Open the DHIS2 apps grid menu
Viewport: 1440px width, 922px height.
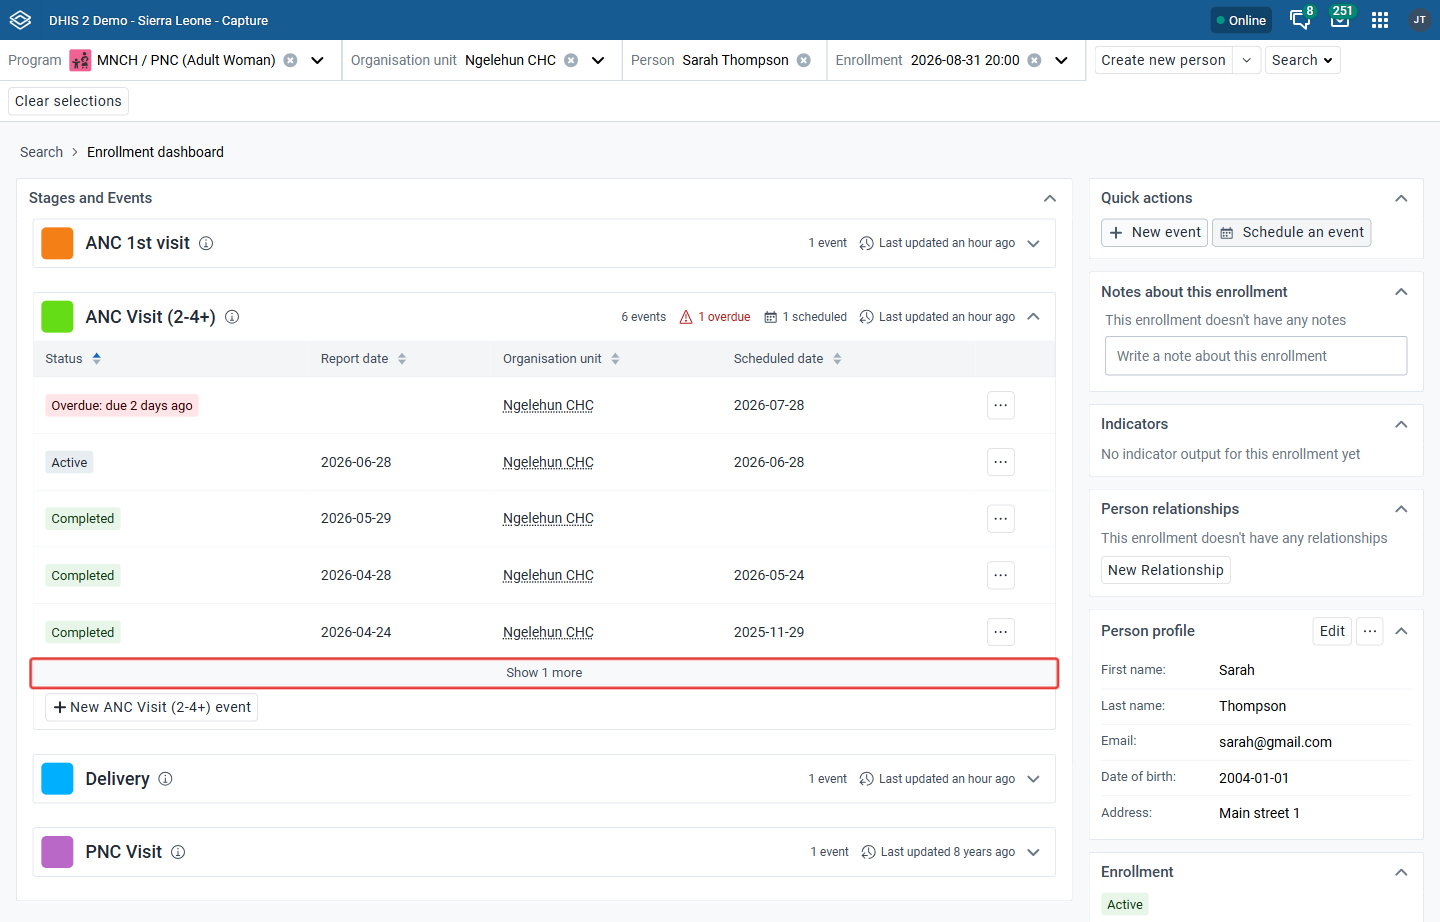1380,20
